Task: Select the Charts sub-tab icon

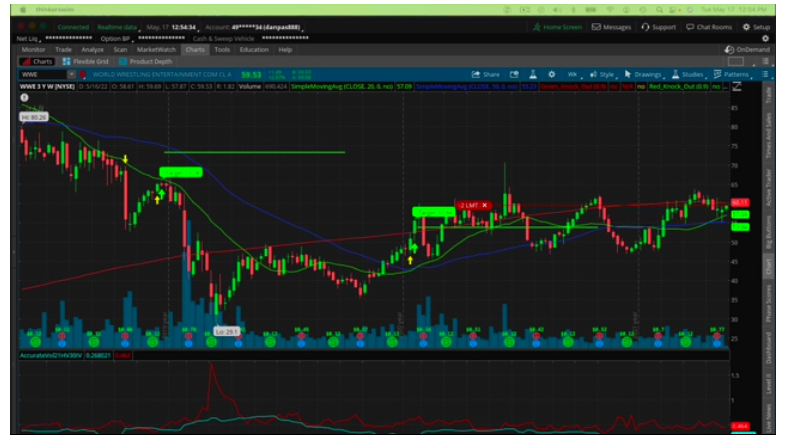Action: click(26, 61)
